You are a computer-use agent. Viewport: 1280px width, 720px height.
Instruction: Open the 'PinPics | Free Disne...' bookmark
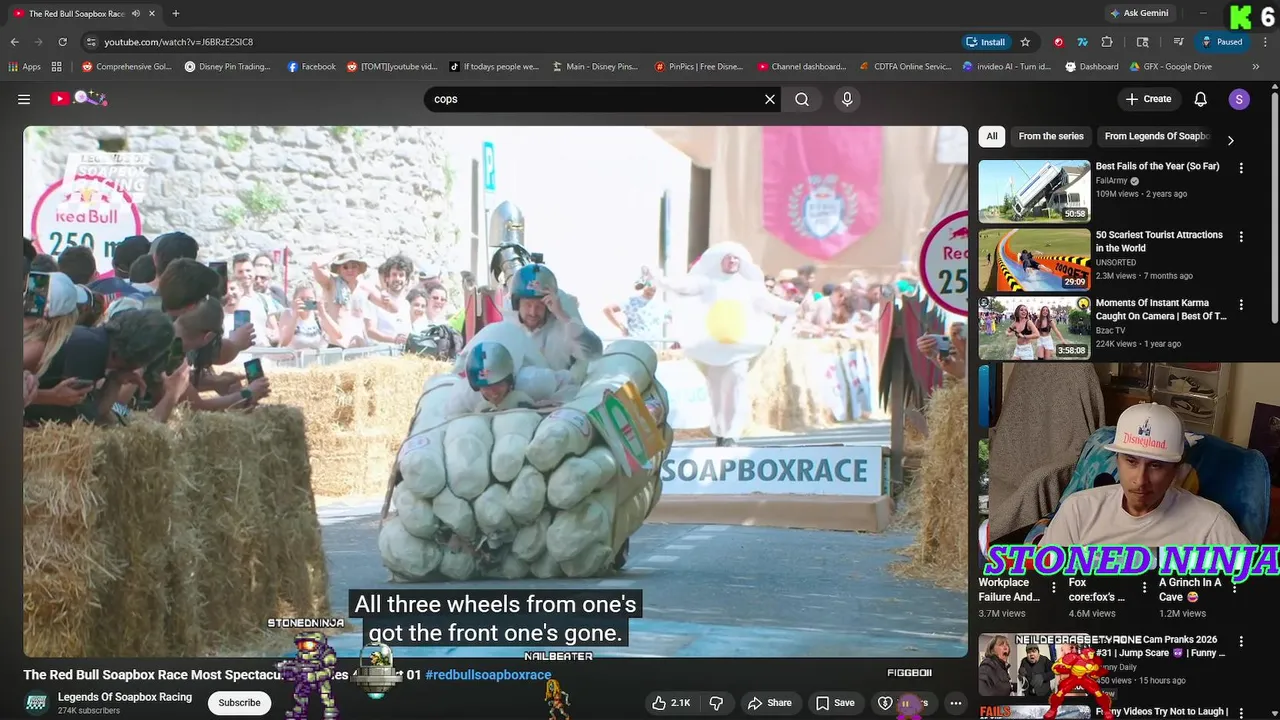click(699, 67)
